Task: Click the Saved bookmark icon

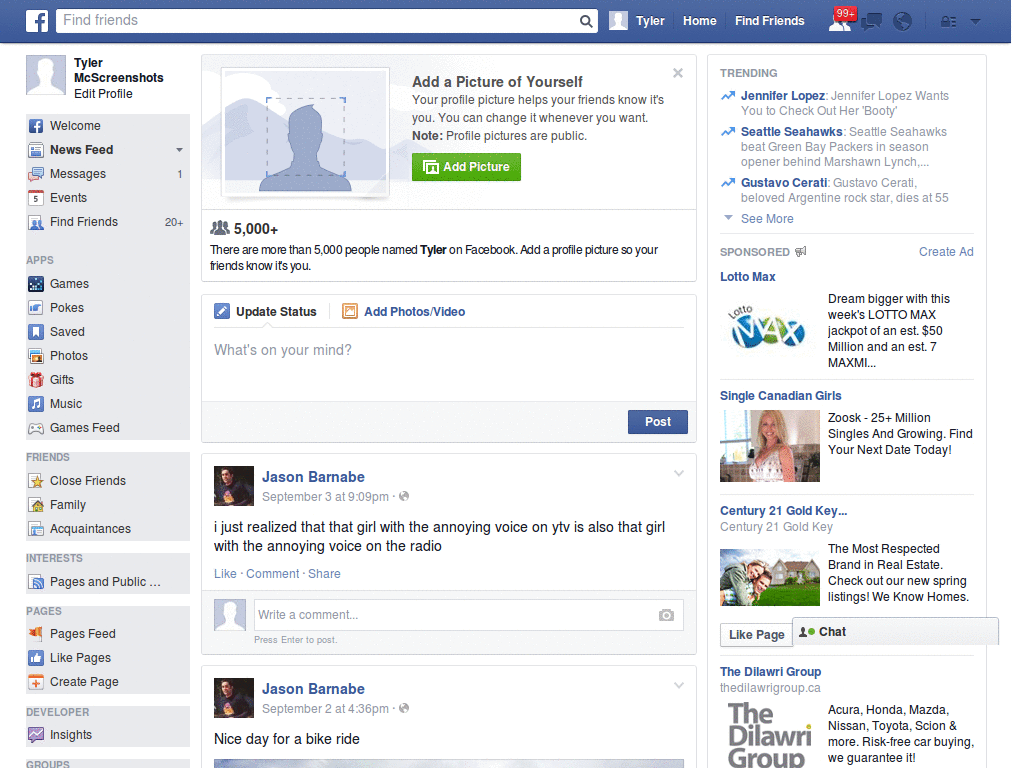Action: (x=36, y=332)
